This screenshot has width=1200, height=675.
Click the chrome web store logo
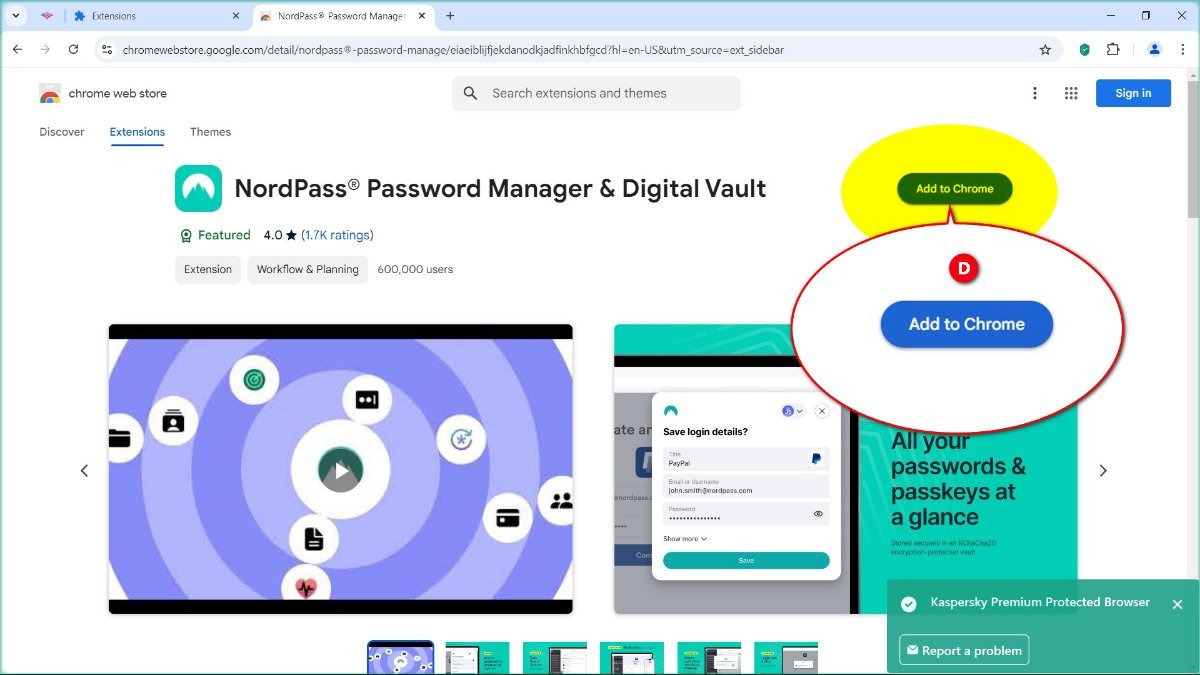coord(103,93)
